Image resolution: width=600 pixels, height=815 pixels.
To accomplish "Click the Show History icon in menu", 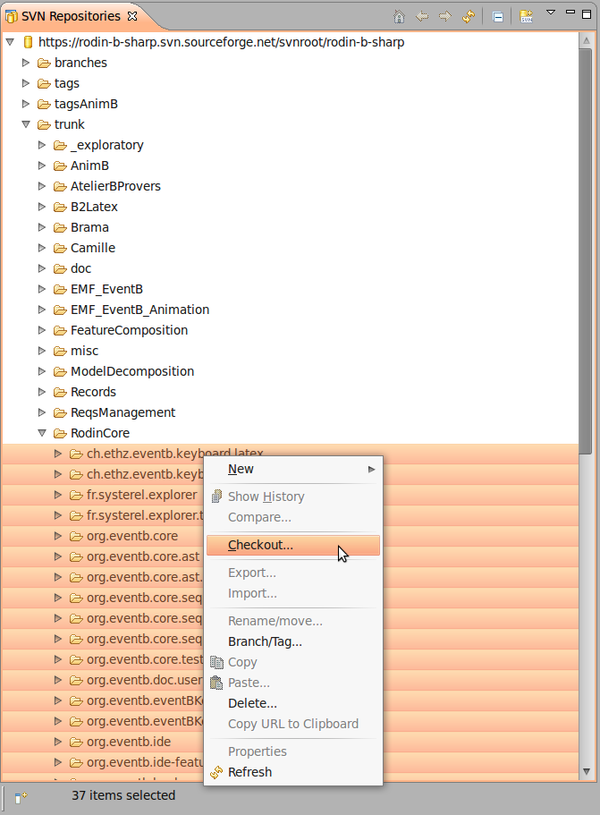I will 217,497.
